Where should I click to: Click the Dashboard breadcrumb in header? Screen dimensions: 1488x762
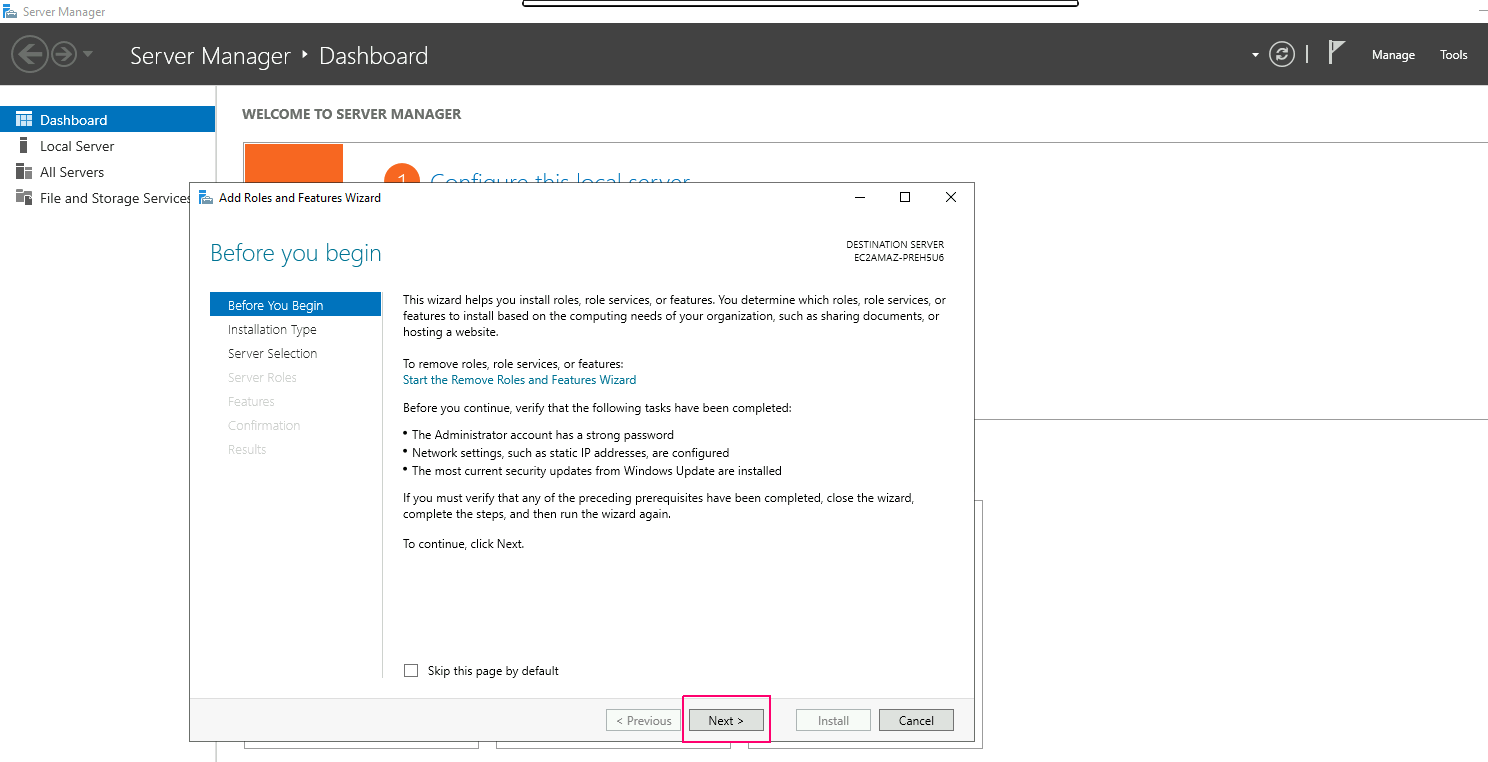(374, 56)
